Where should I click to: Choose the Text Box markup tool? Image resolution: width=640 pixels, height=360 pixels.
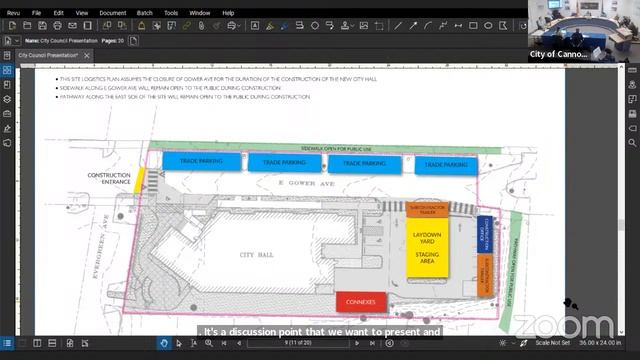[x=255, y=26]
